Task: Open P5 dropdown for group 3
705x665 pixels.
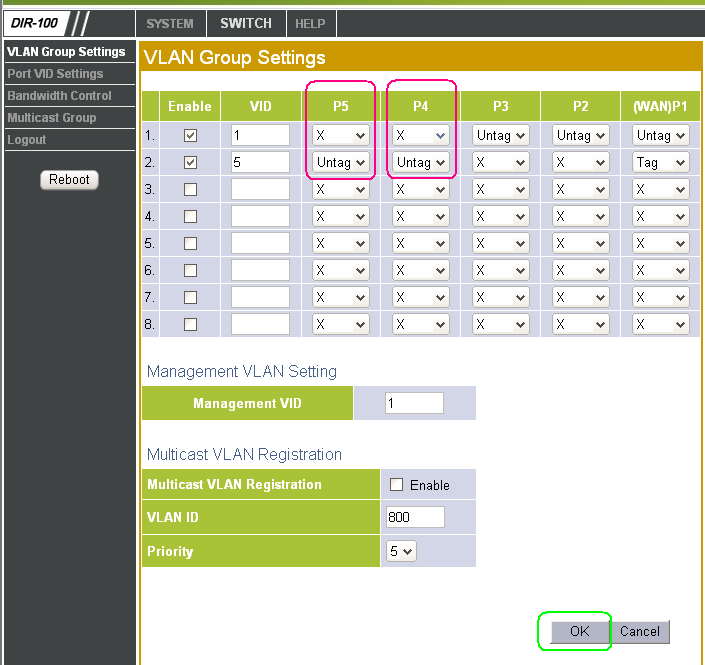Action: [340, 189]
